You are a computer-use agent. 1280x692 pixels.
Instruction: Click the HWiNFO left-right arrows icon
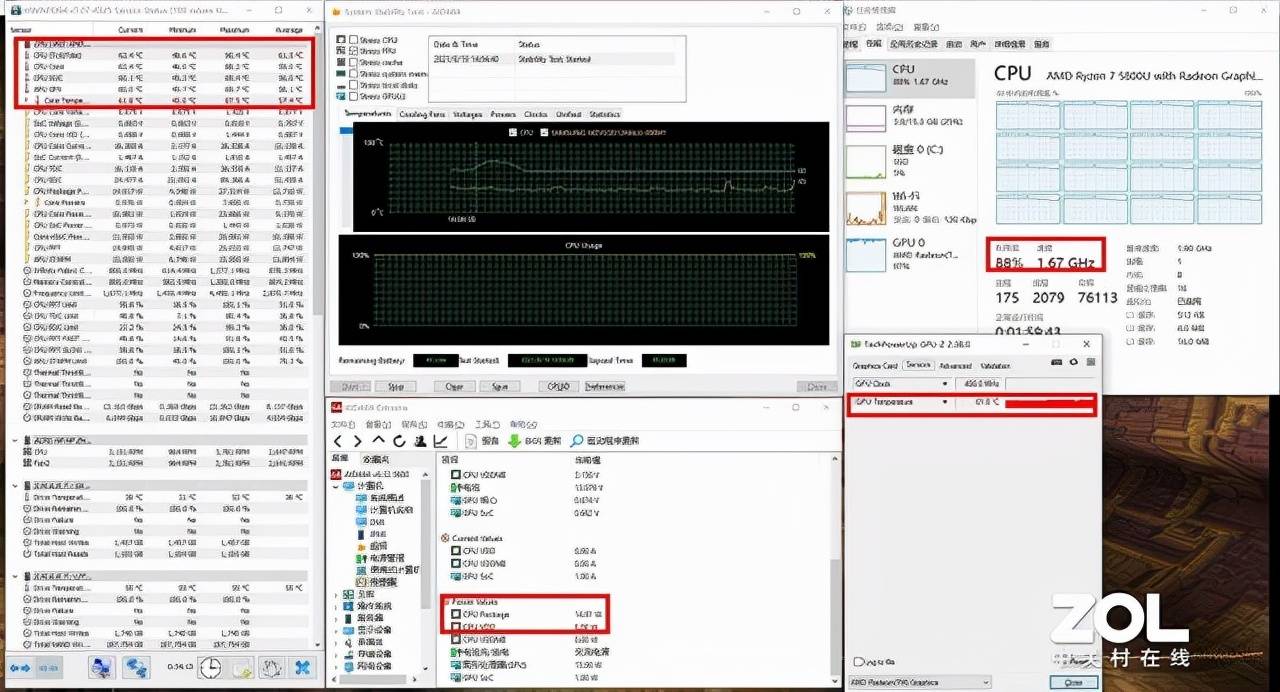pos(21,667)
